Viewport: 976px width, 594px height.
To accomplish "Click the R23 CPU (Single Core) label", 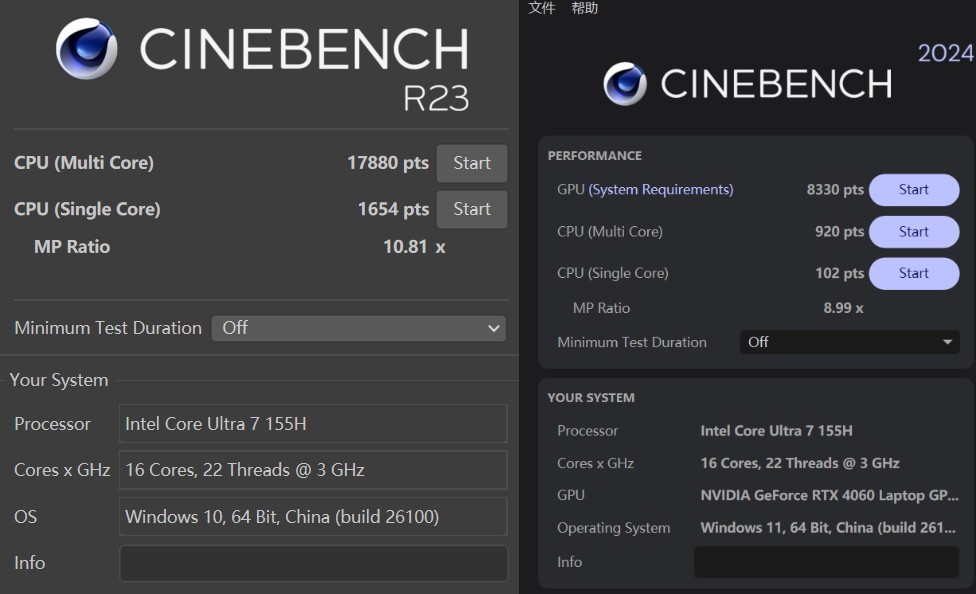I will coord(87,209).
